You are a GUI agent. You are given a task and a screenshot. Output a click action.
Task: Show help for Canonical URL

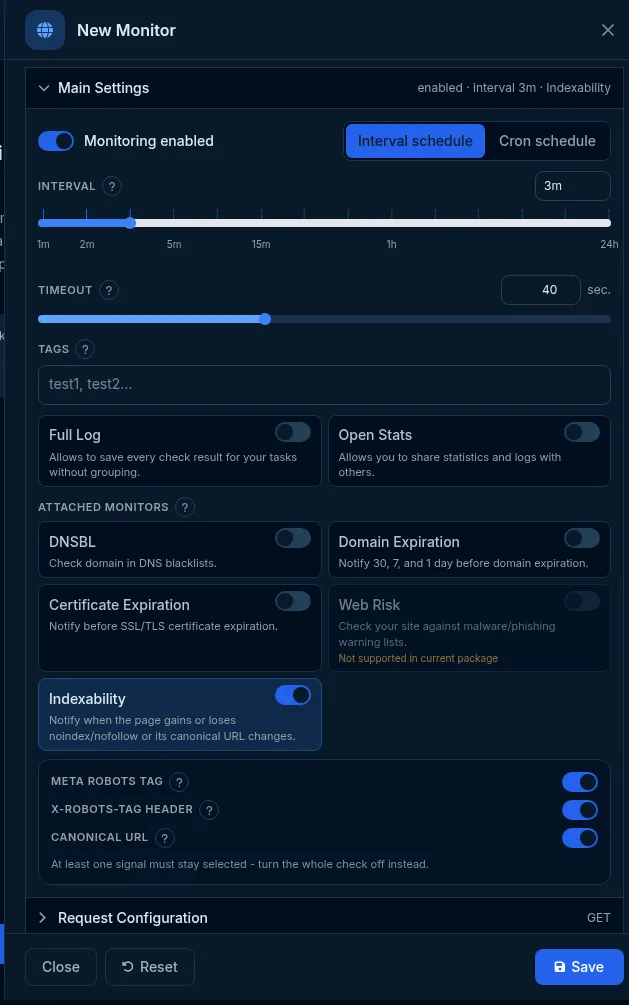pyautogui.click(x=165, y=838)
